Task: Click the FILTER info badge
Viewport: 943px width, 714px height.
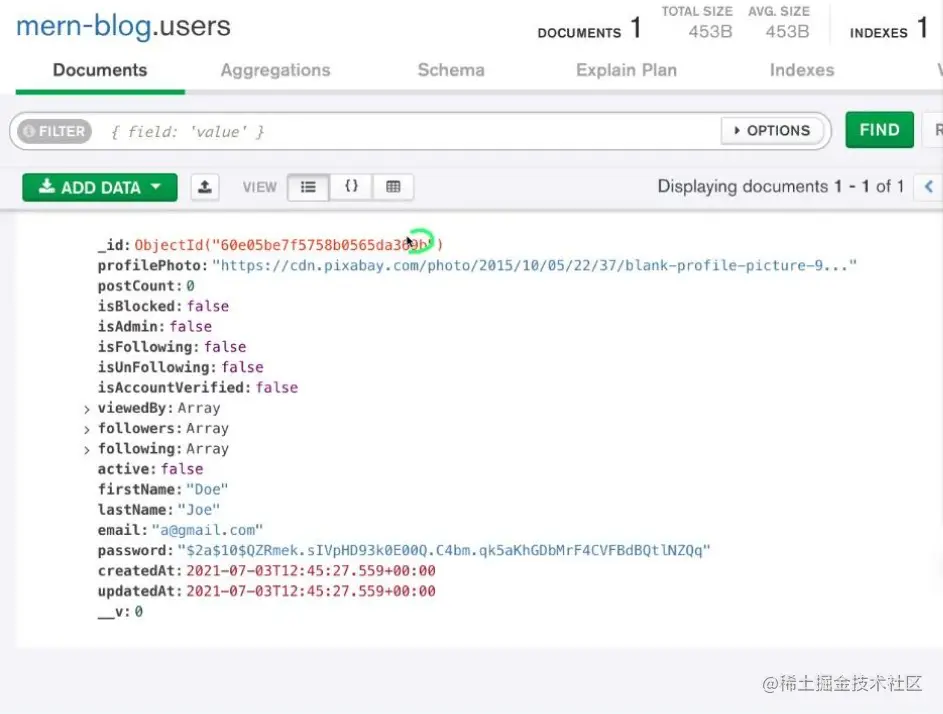Action: [55, 131]
